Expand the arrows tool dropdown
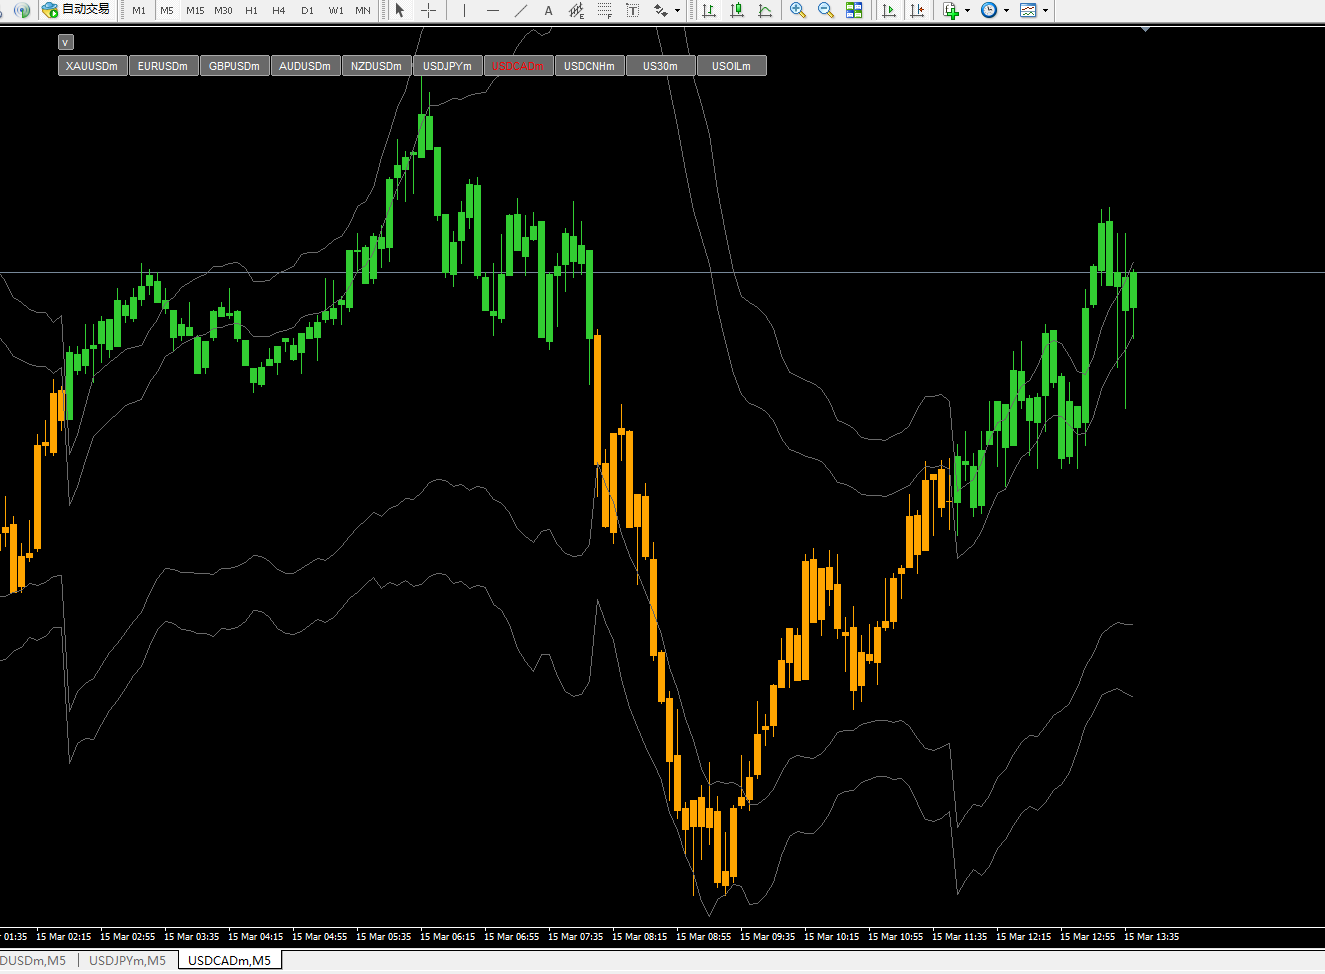 tap(677, 10)
